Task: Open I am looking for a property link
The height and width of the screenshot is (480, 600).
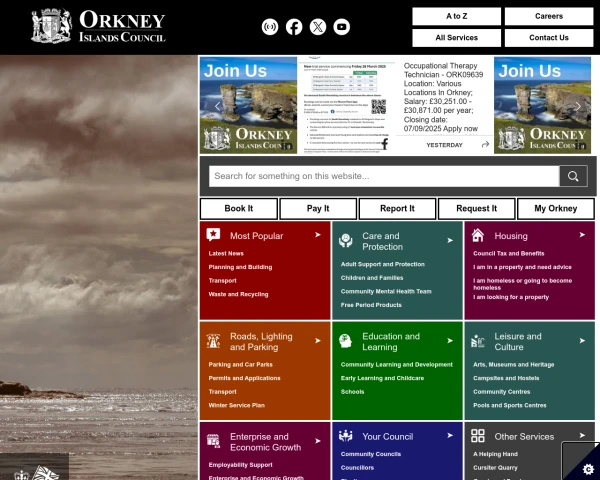Action: click(511, 297)
